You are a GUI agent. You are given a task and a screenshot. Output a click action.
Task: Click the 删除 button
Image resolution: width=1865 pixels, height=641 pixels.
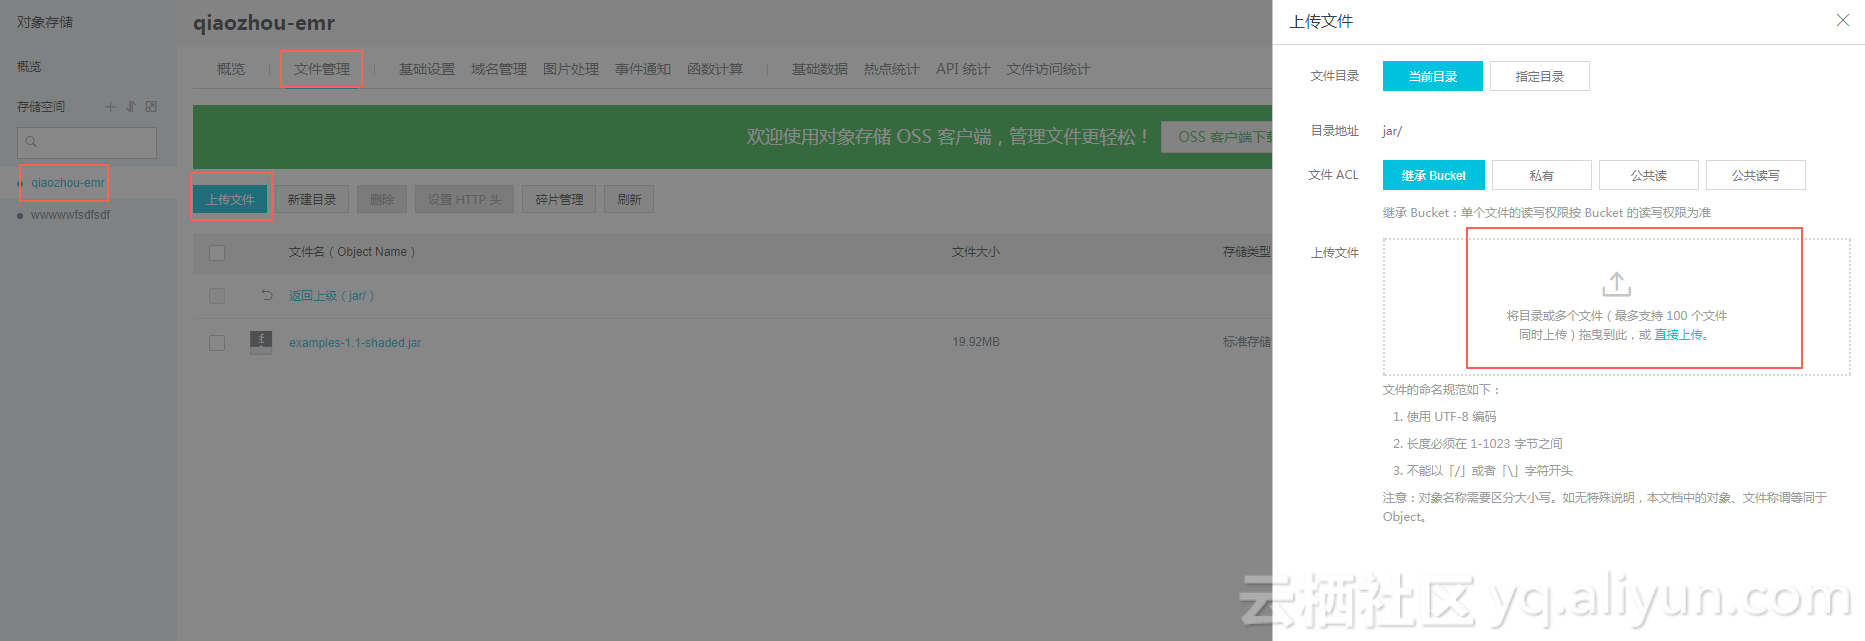tap(382, 199)
